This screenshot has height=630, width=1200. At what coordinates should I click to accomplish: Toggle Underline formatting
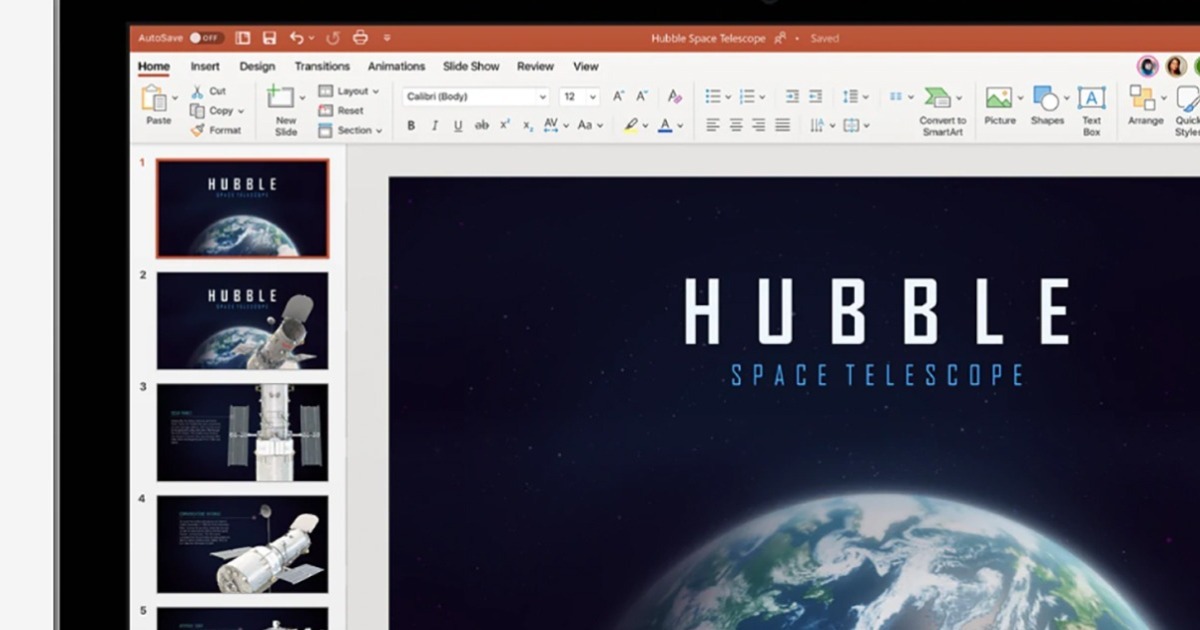tap(458, 126)
